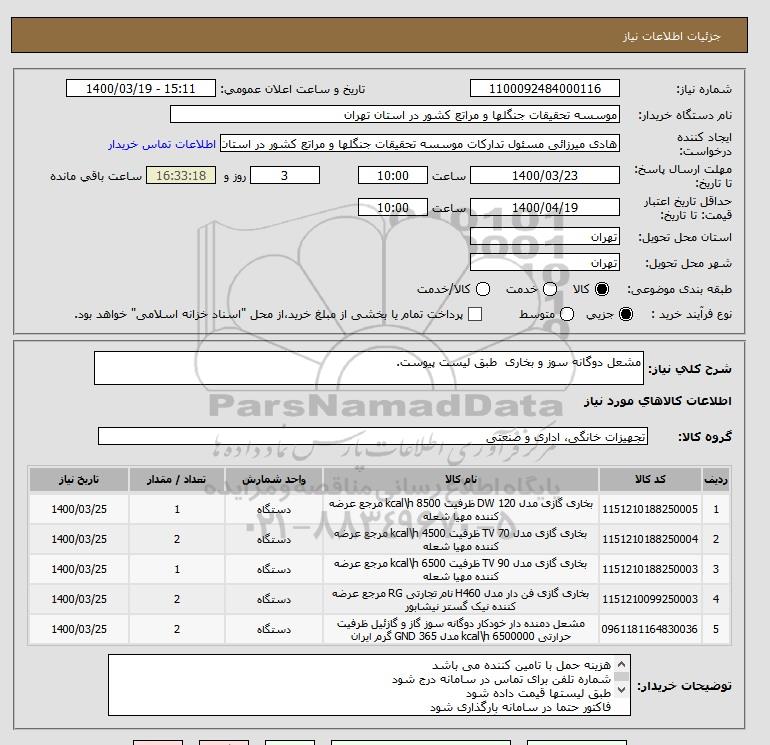Click the کد کالا column header

click(650, 479)
